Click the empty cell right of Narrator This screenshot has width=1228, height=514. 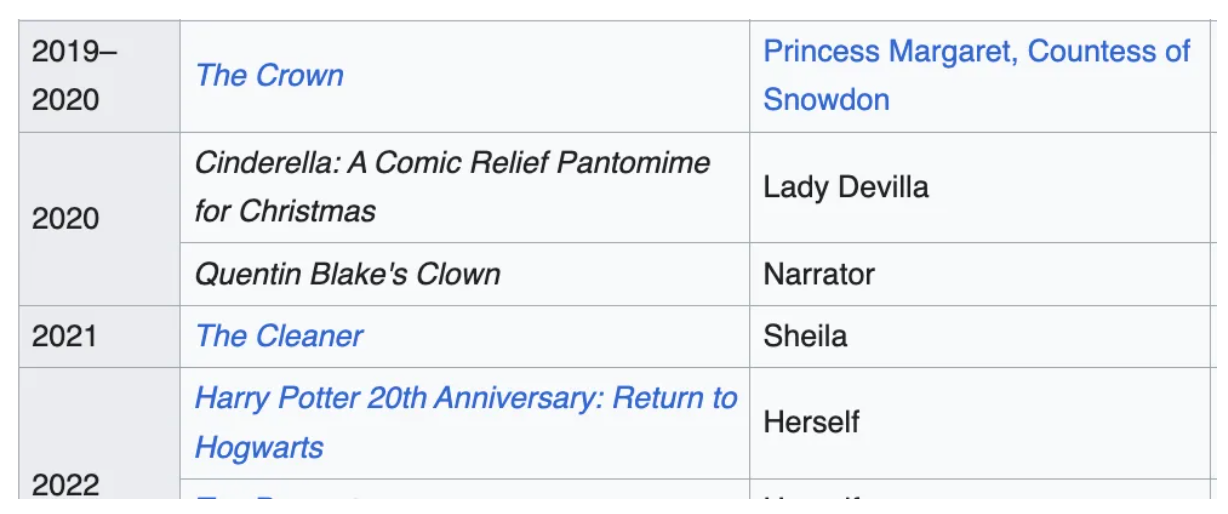[x=1219, y=274]
